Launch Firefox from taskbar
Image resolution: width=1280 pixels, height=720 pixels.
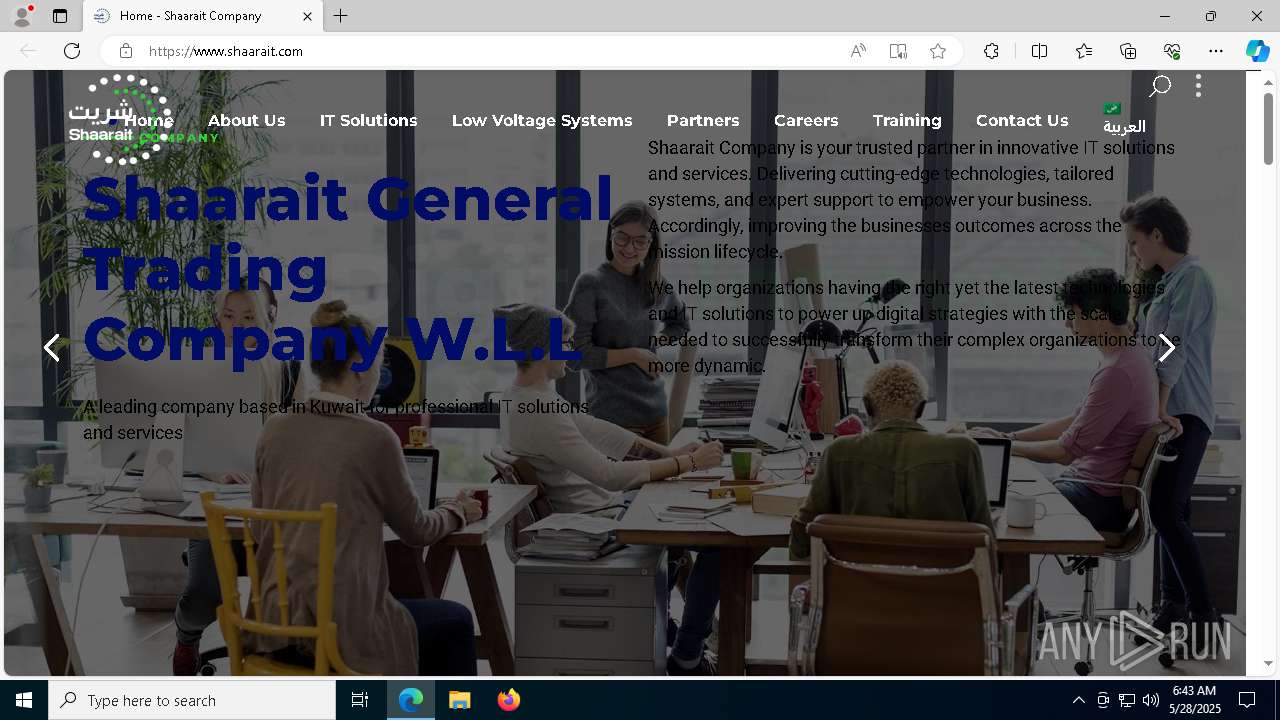click(509, 700)
